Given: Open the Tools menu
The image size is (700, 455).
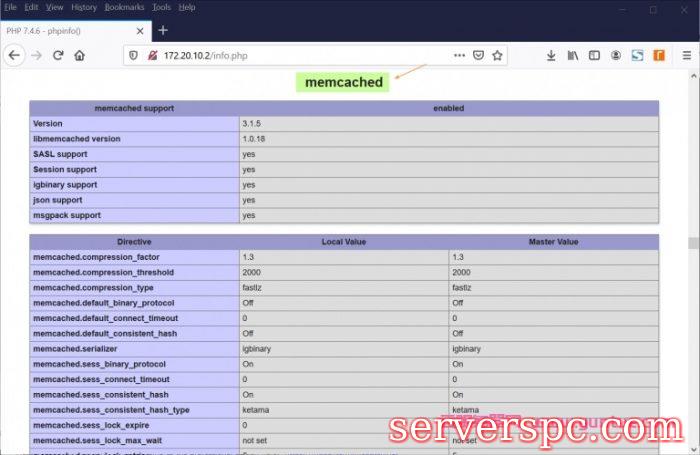Looking at the screenshot, I should click(x=161, y=7).
